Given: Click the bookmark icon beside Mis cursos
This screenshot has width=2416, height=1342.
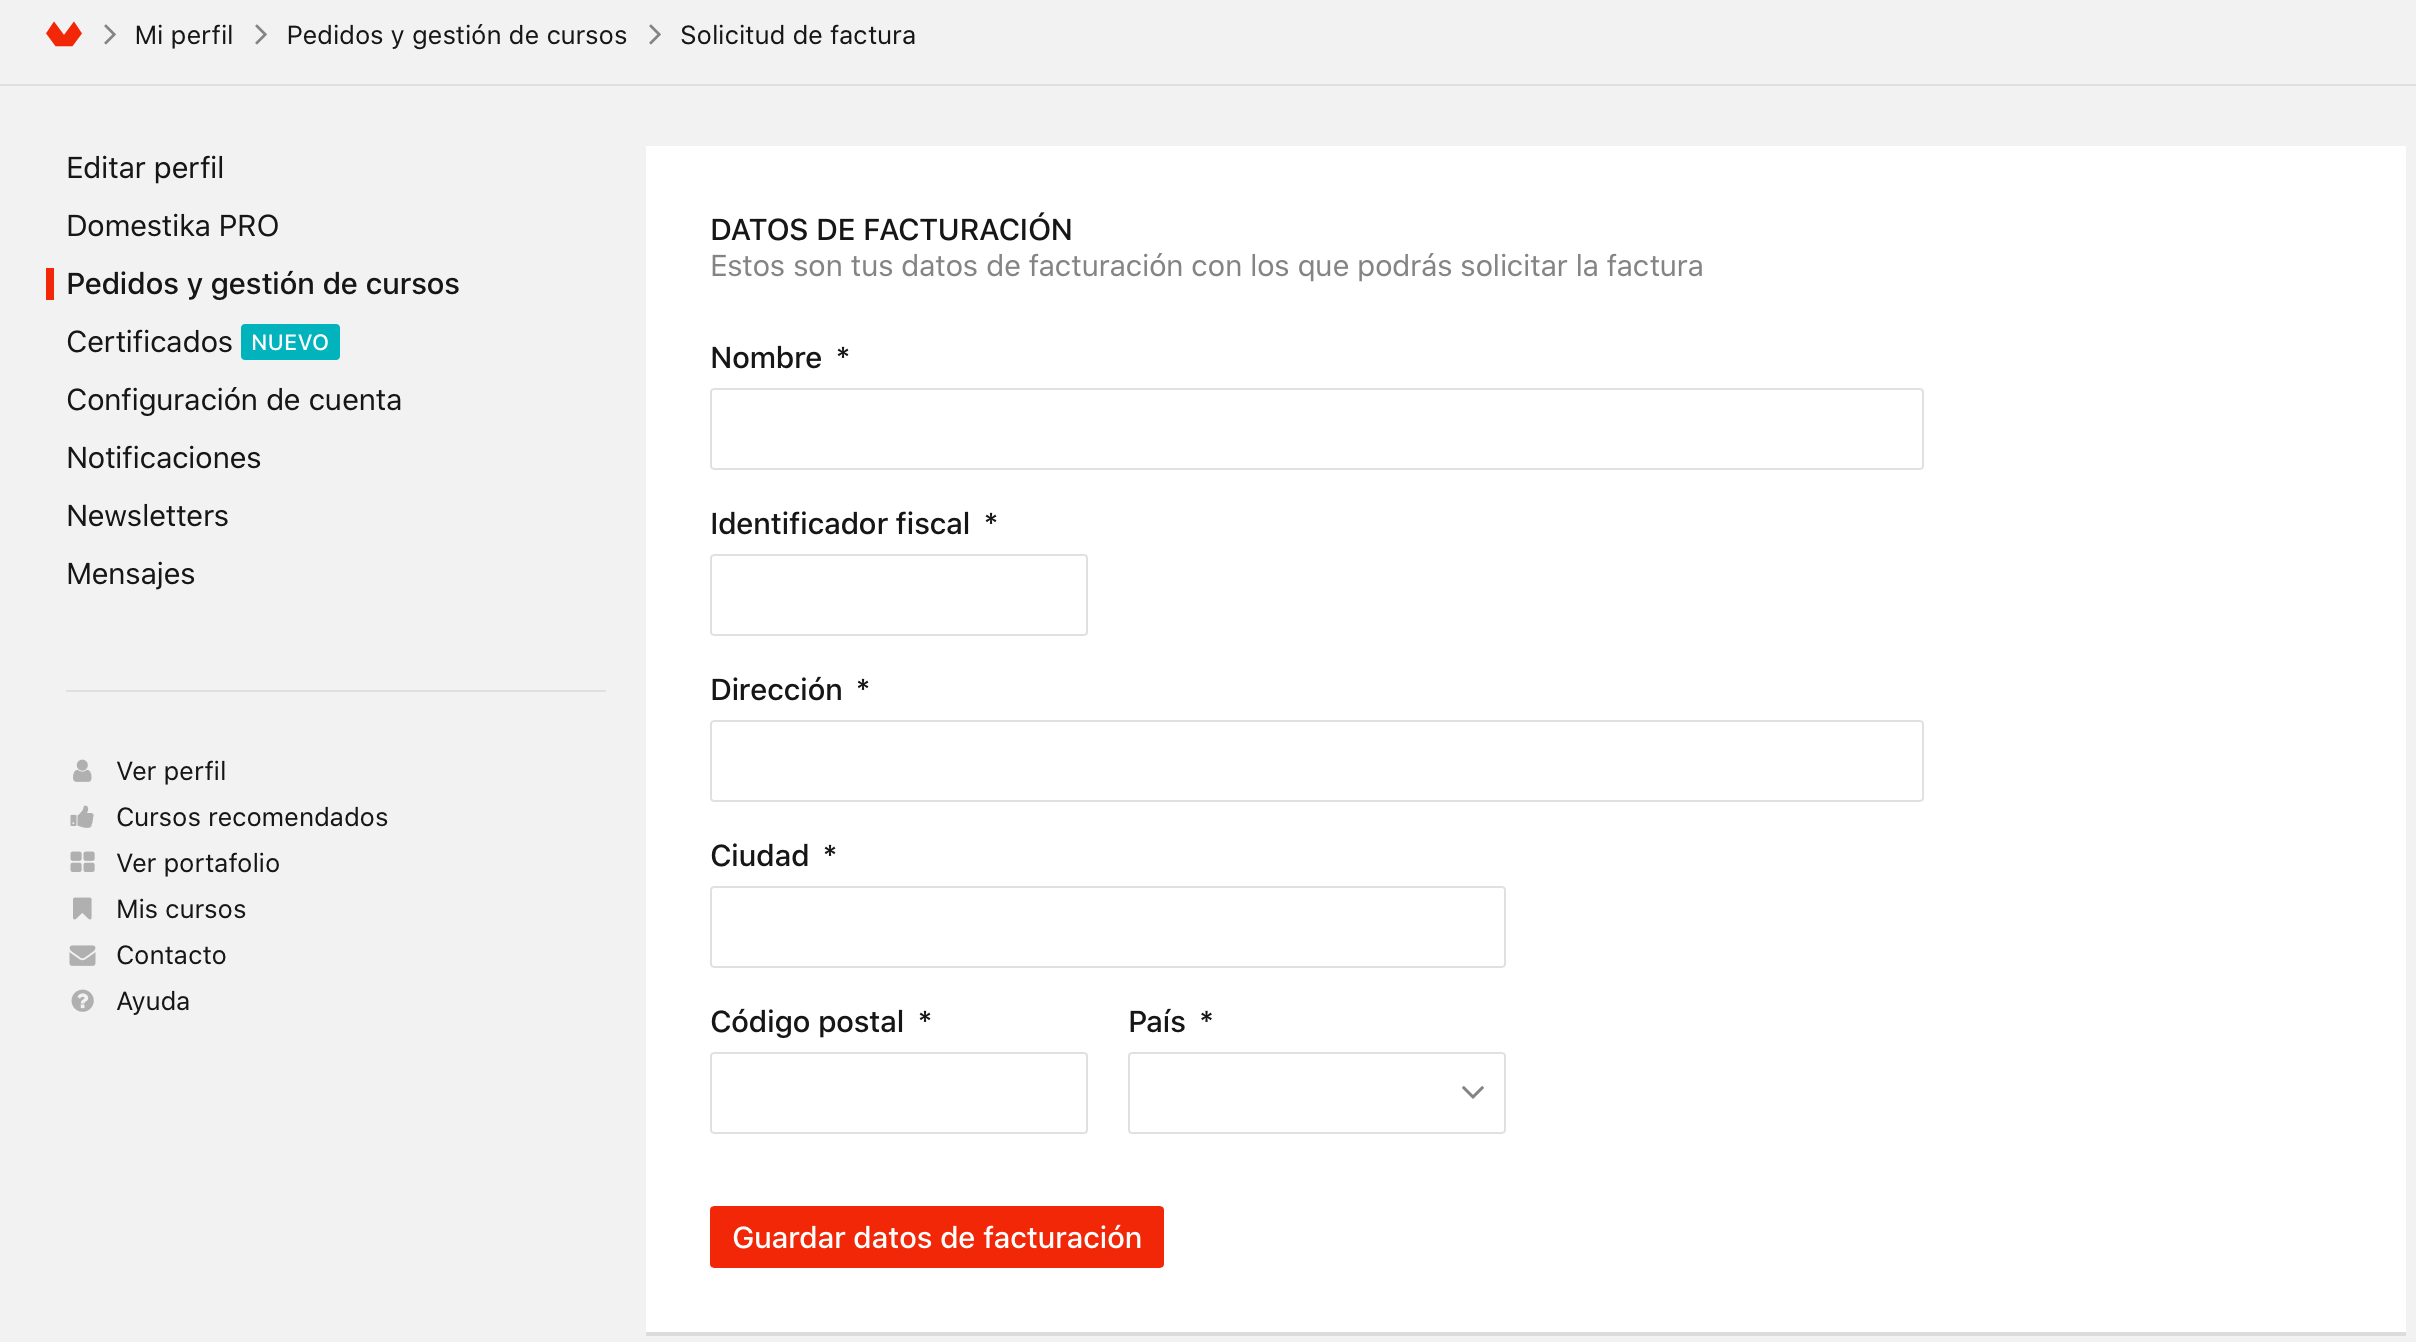Looking at the screenshot, I should tap(82, 908).
